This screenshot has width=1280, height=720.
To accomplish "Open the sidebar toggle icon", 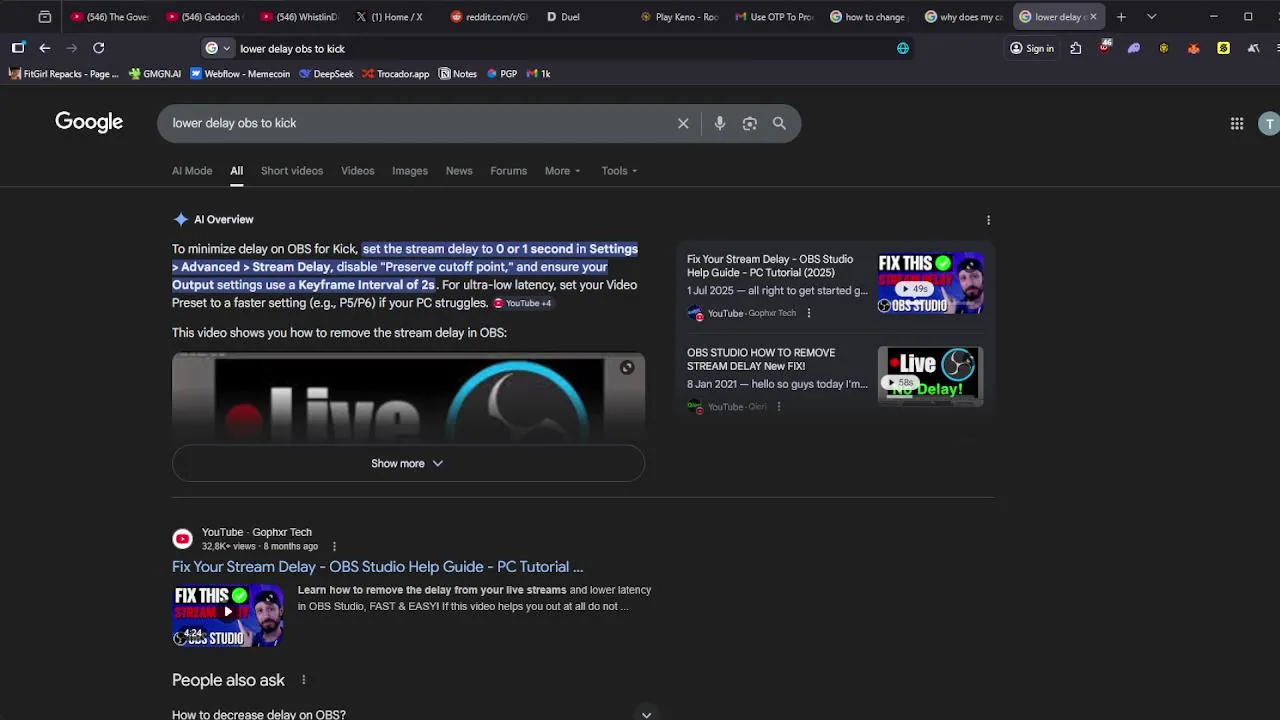I will (18, 48).
